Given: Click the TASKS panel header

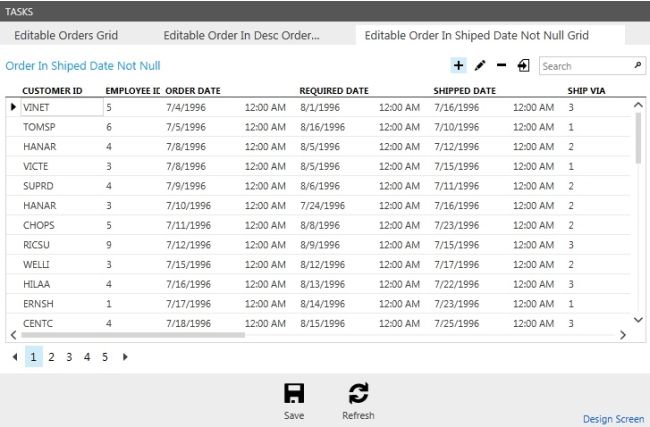Looking at the screenshot, I should [325, 11].
